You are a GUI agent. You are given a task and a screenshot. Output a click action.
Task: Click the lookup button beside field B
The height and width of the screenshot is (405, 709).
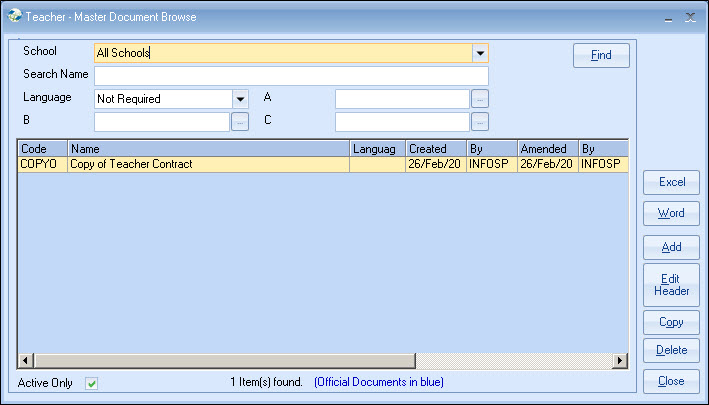click(240, 122)
